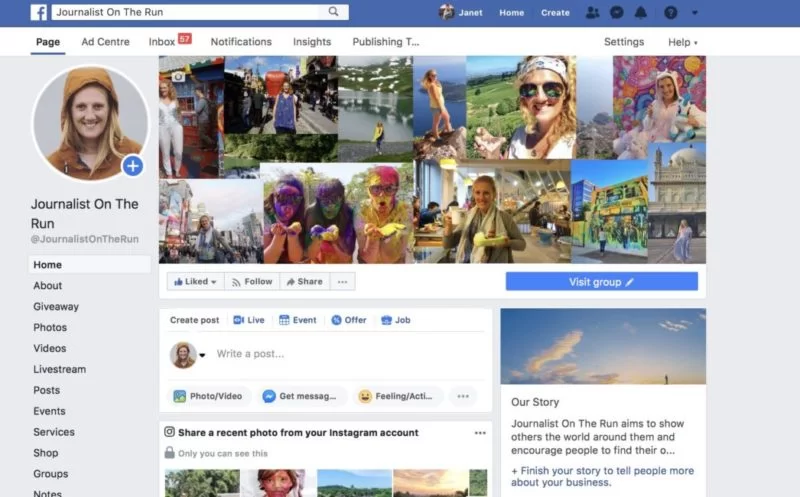Image resolution: width=800 pixels, height=497 pixels.
Task: Click the Photo/Video button
Action: coord(209,396)
